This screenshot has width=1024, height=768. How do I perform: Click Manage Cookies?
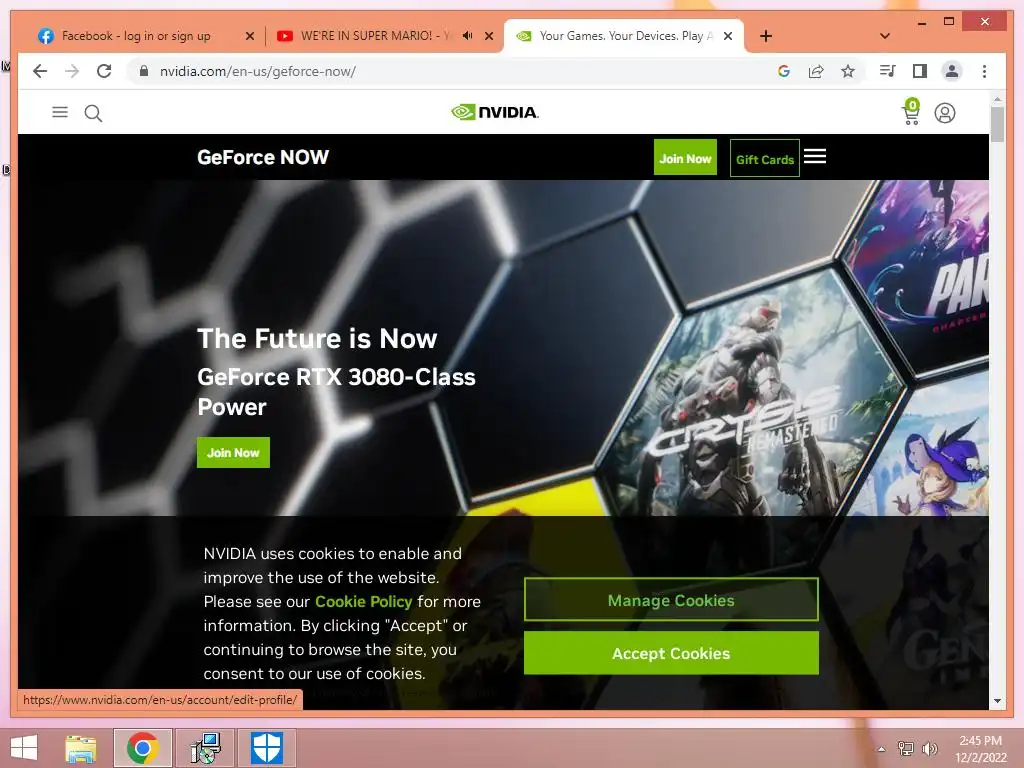[x=671, y=600]
